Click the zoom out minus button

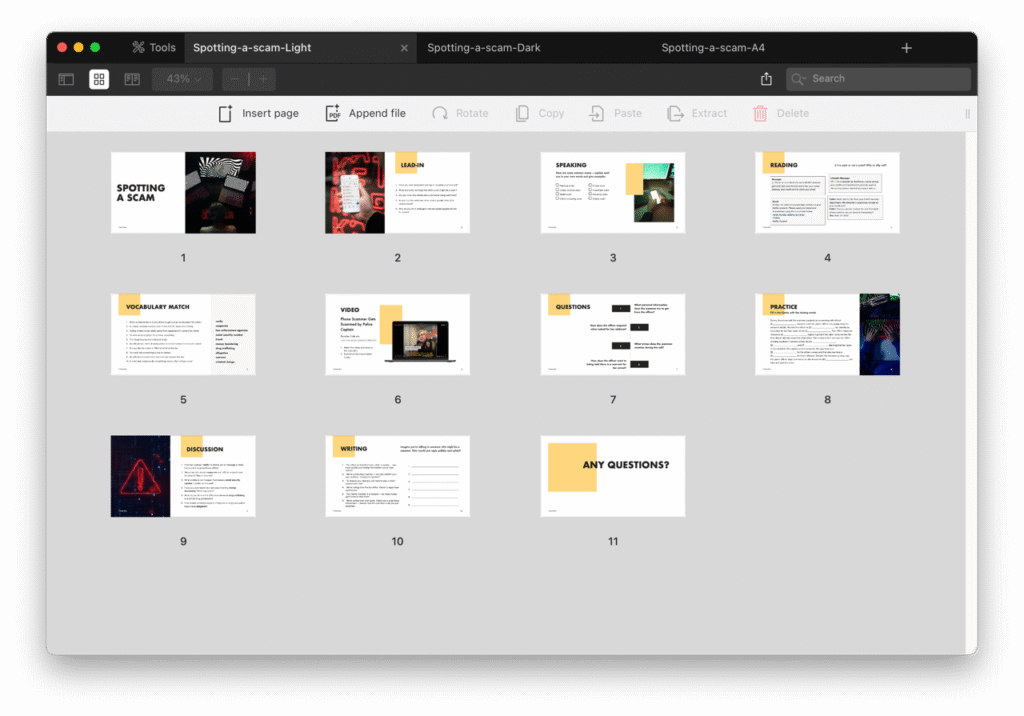(235, 79)
